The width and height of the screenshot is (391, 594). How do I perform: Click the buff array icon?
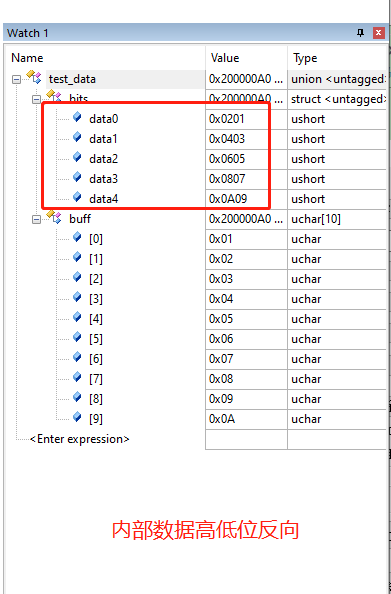point(53,217)
